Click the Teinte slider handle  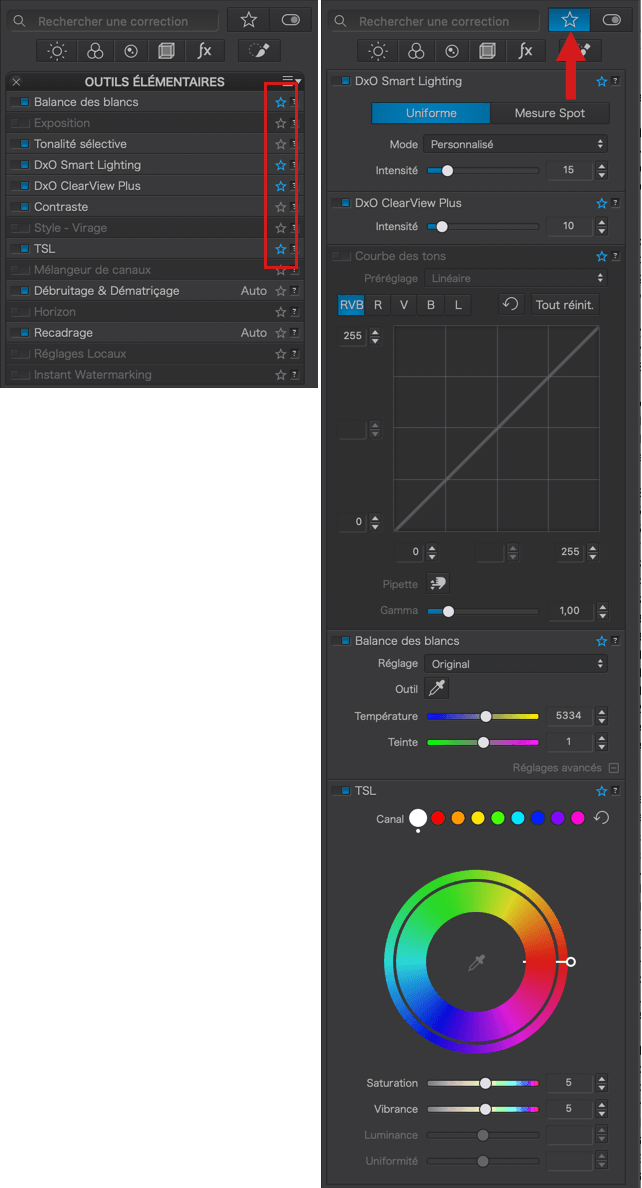pyautogui.click(x=483, y=742)
